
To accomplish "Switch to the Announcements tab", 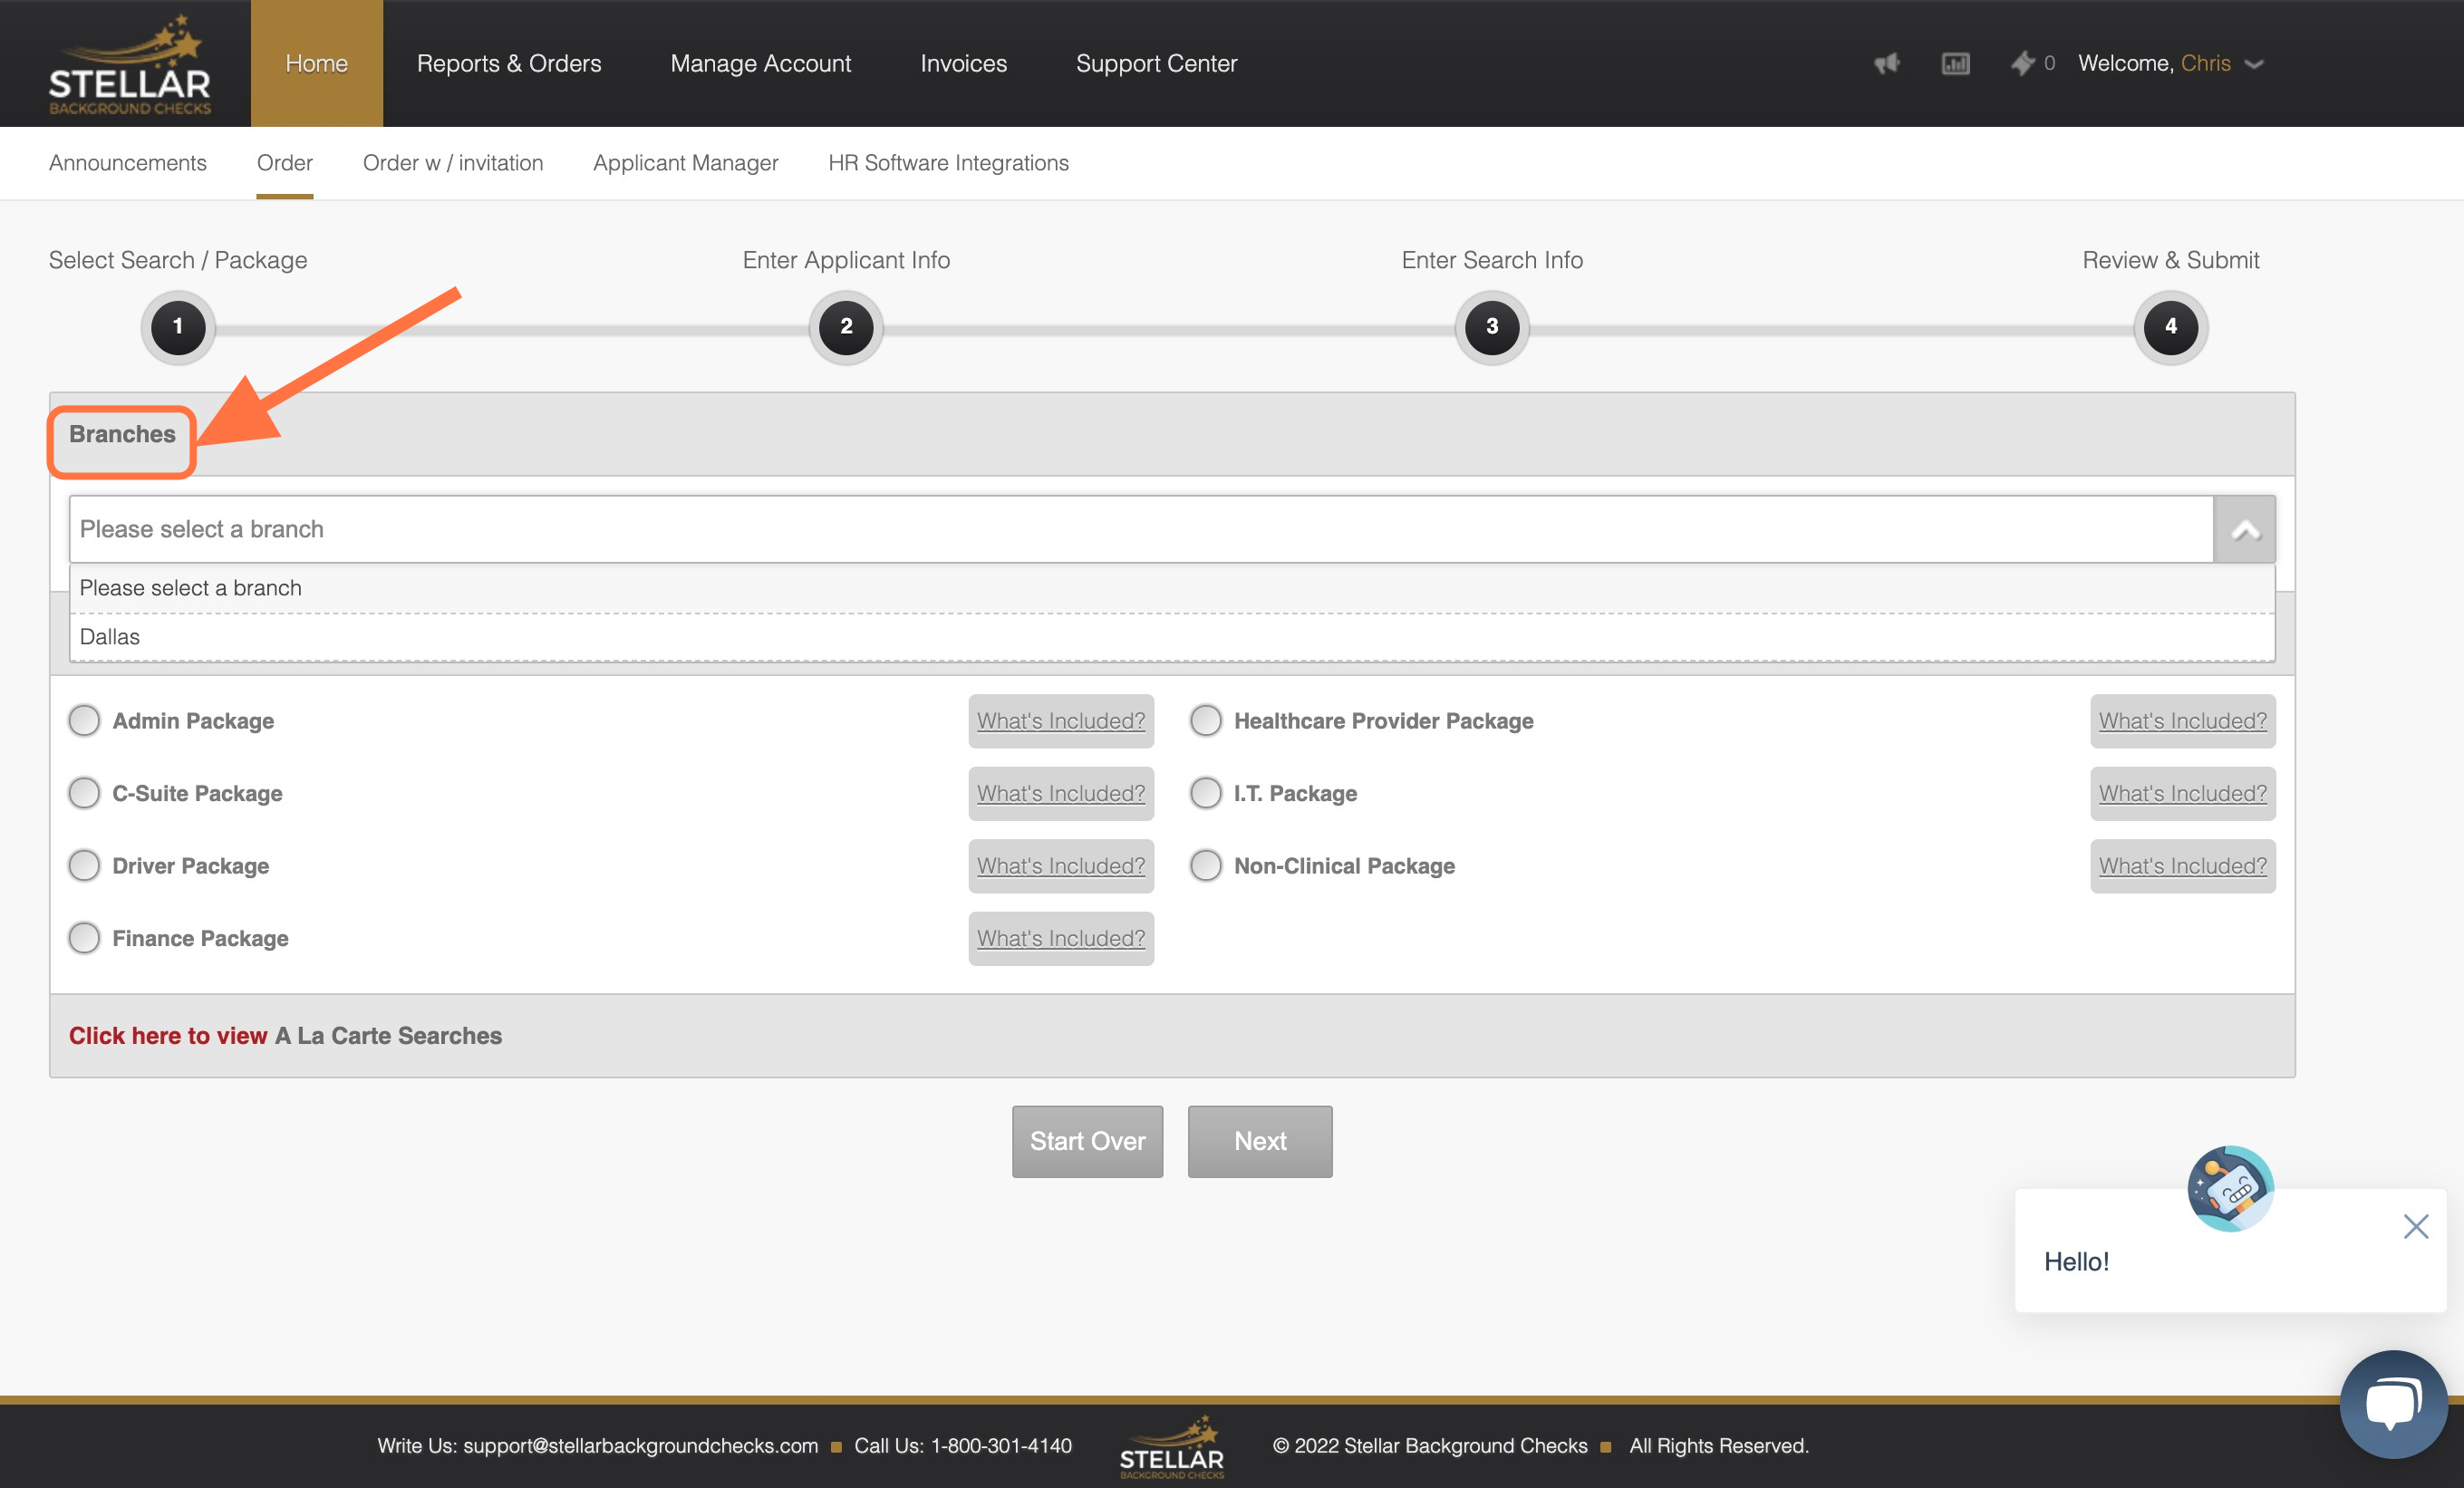I will coord(128,163).
